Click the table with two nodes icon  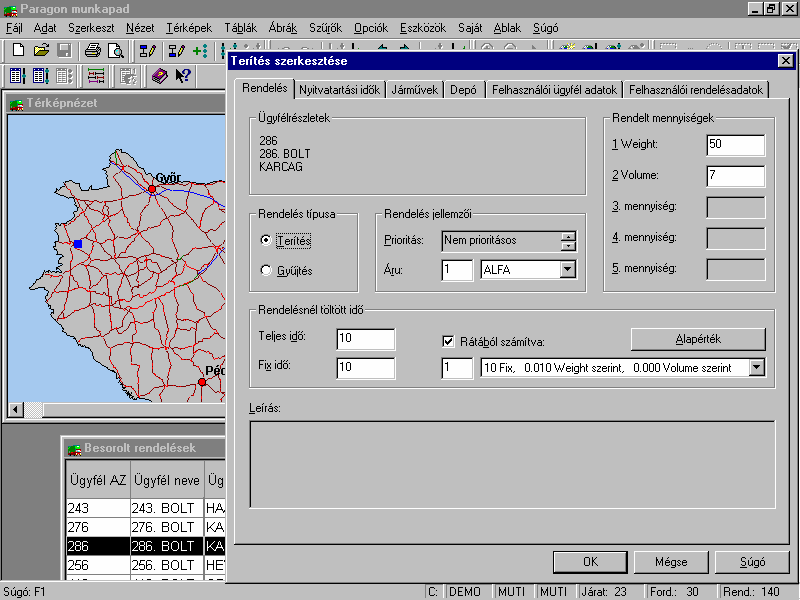click(41, 76)
